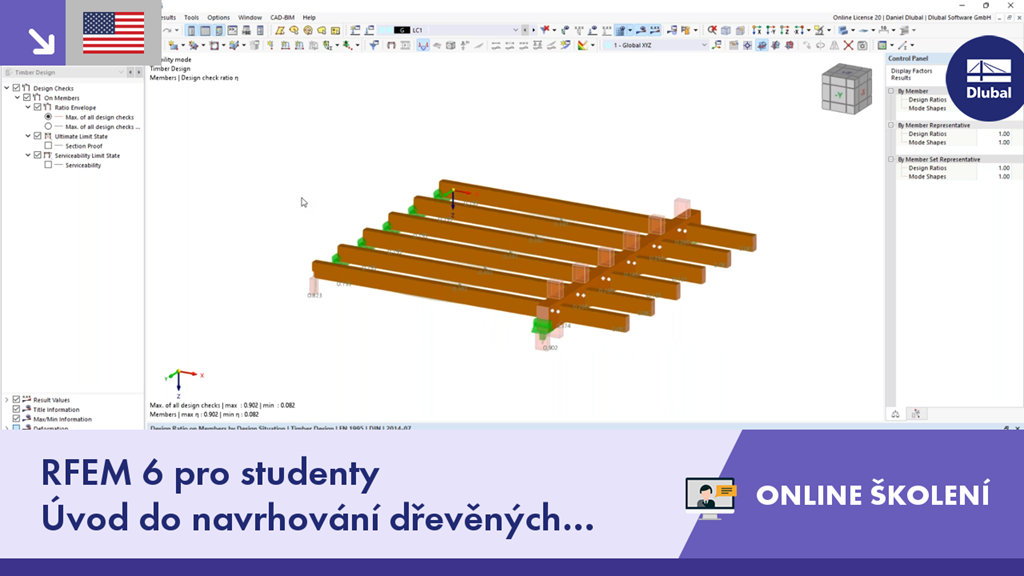Screen dimensions: 1024x576
Task: Collapse the Ultimate Limit State node
Action: pos(28,136)
